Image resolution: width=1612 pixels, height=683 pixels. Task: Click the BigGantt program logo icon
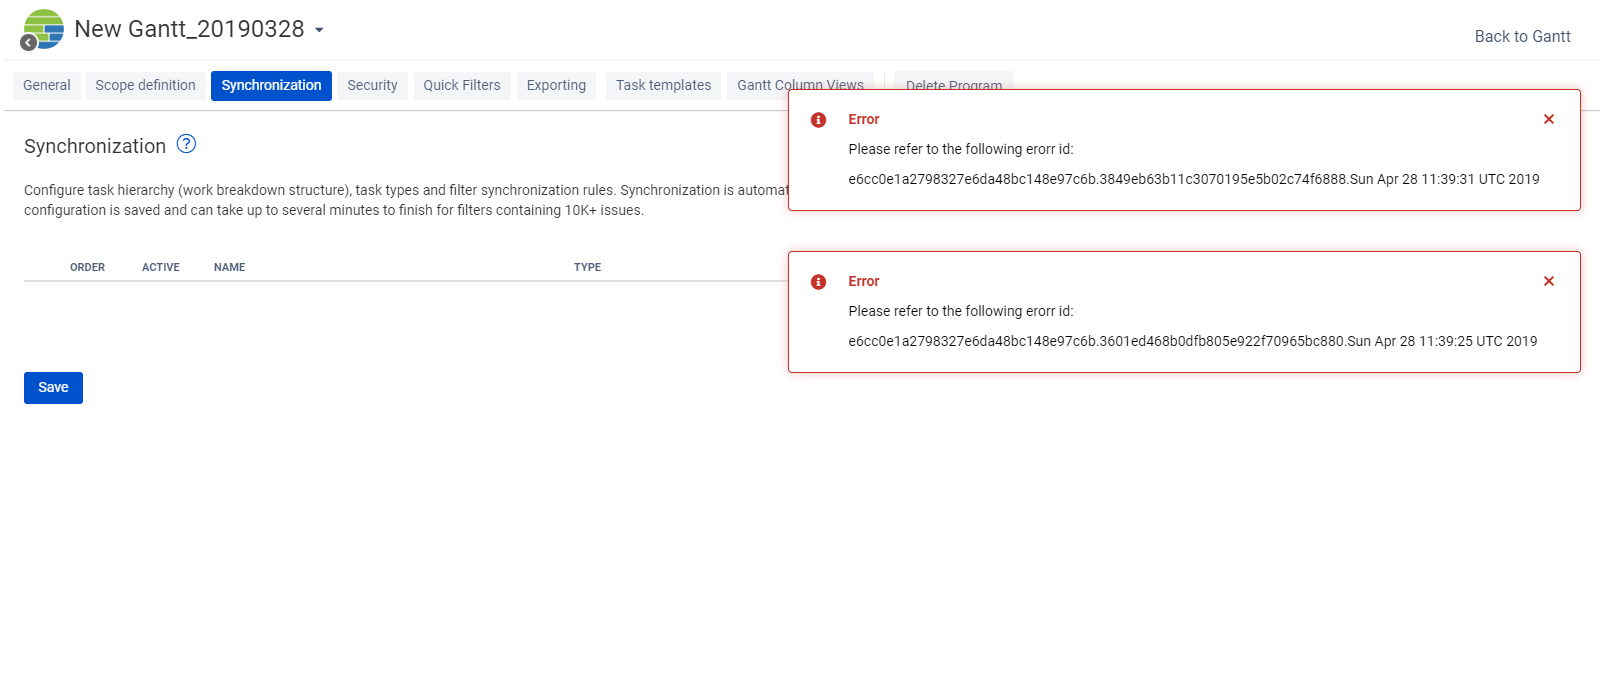[x=44, y=29]
